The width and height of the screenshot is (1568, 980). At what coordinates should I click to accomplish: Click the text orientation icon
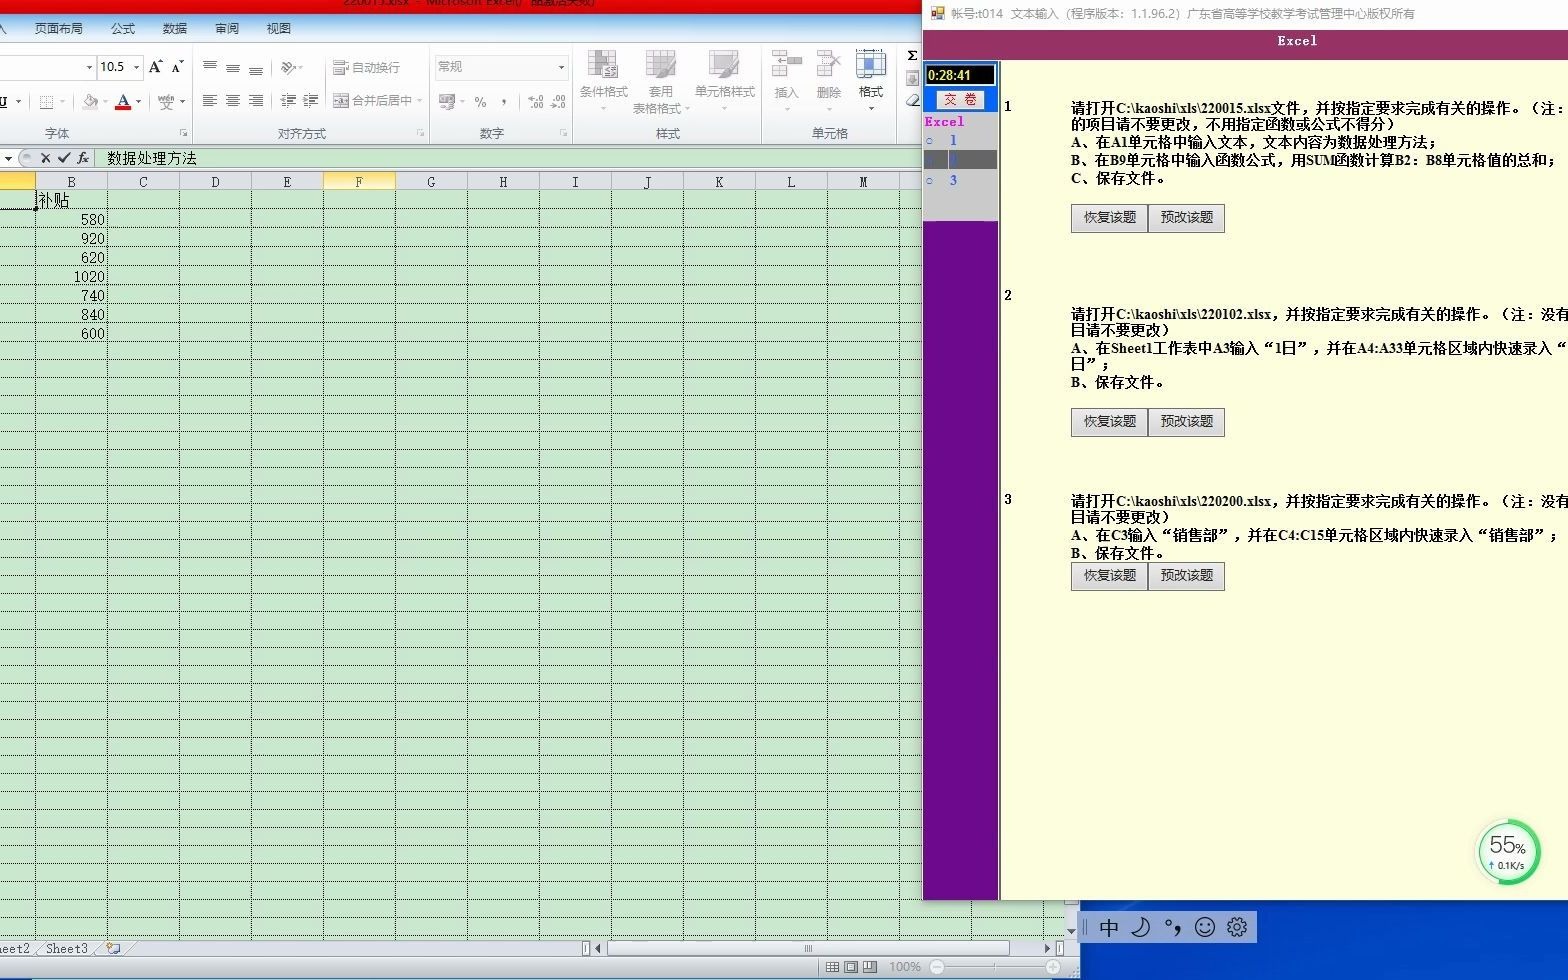click(290, 67)
